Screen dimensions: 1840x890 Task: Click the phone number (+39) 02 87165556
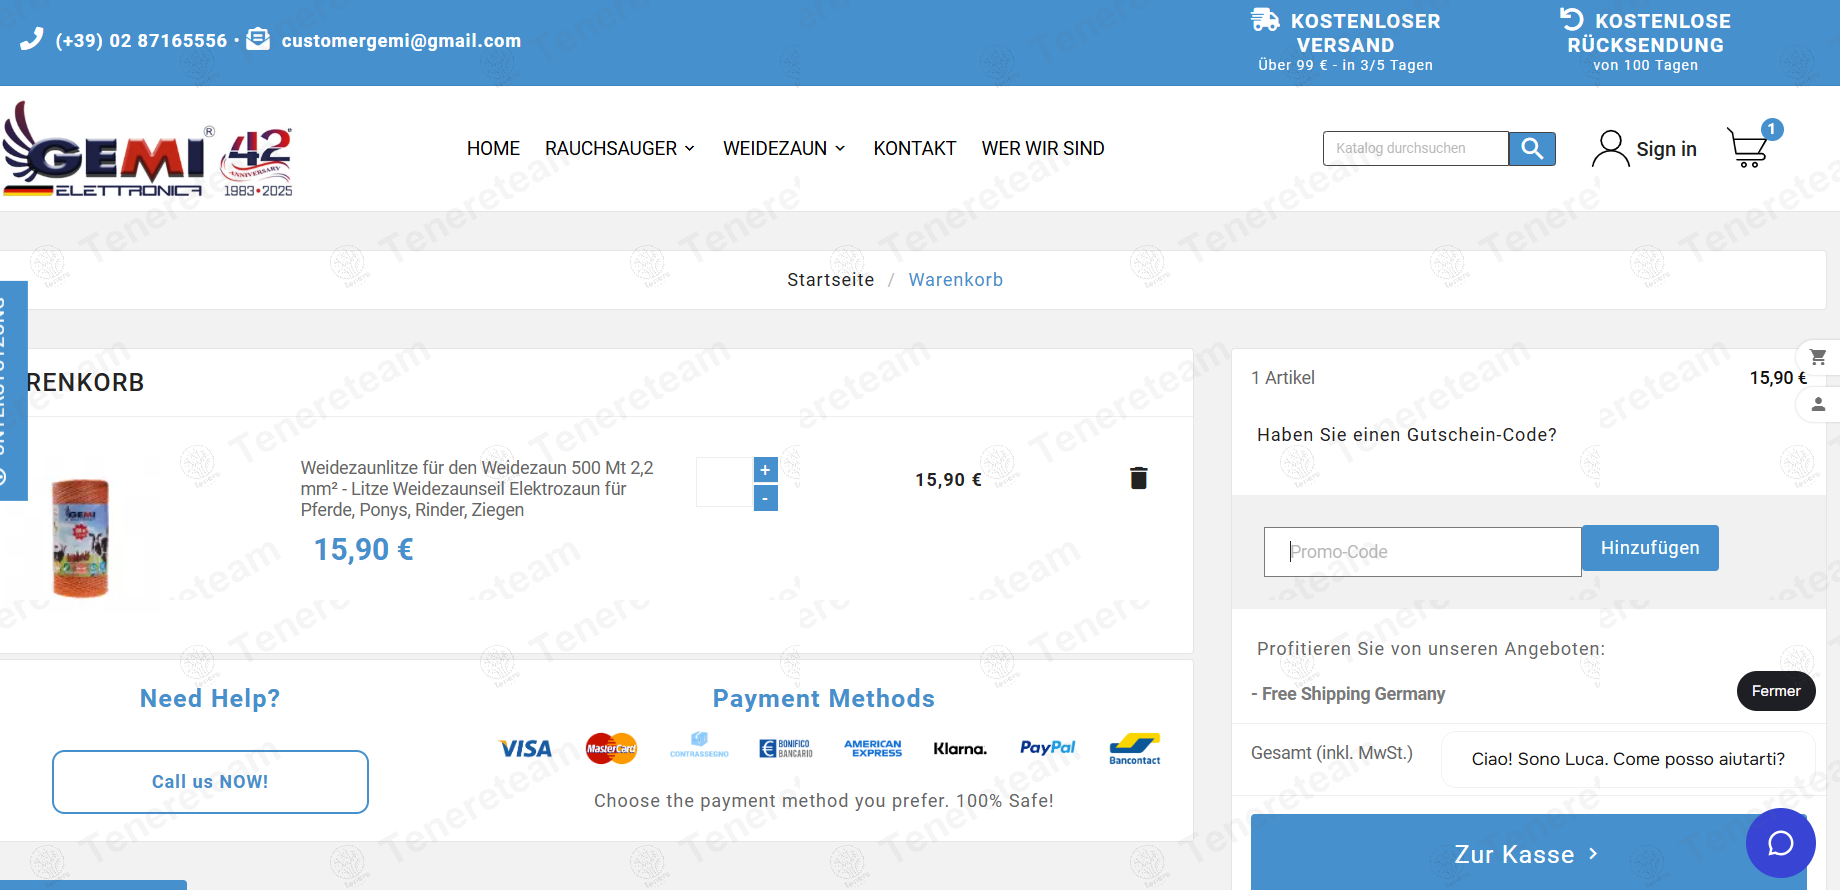[141, 41]
